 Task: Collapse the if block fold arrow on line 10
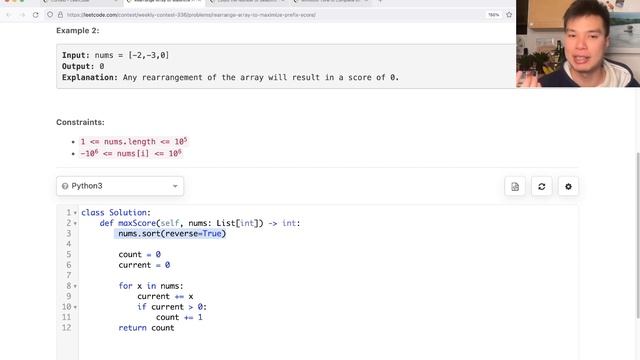[x=75, y=307]
